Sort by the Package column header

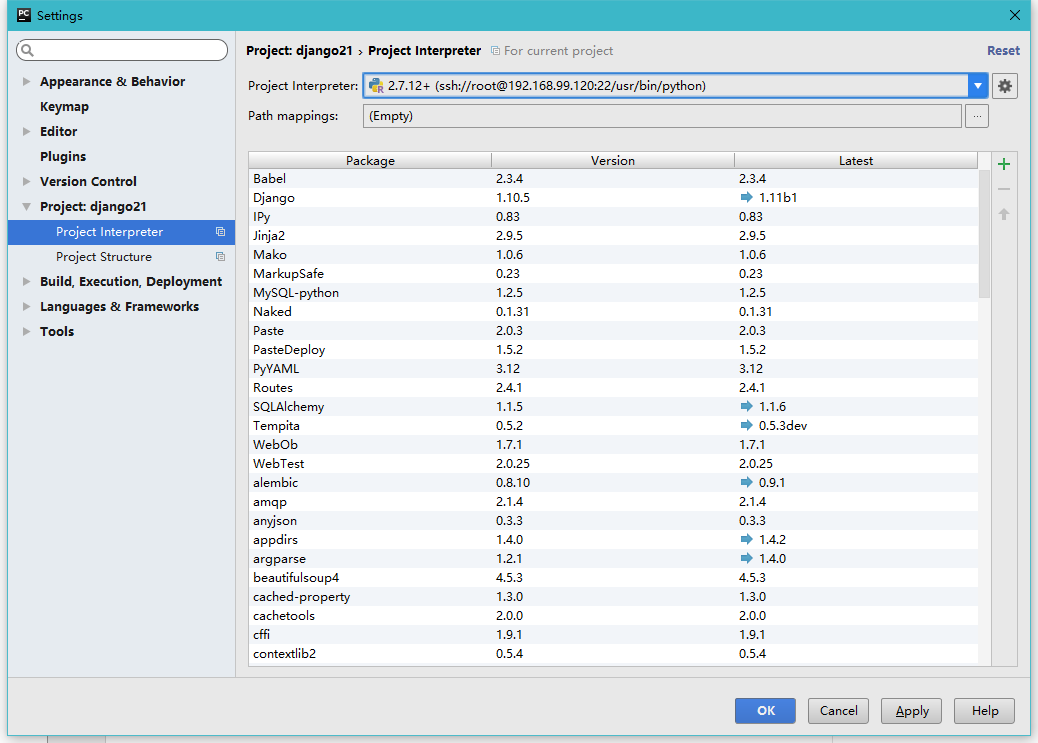[x=370, y=160]
